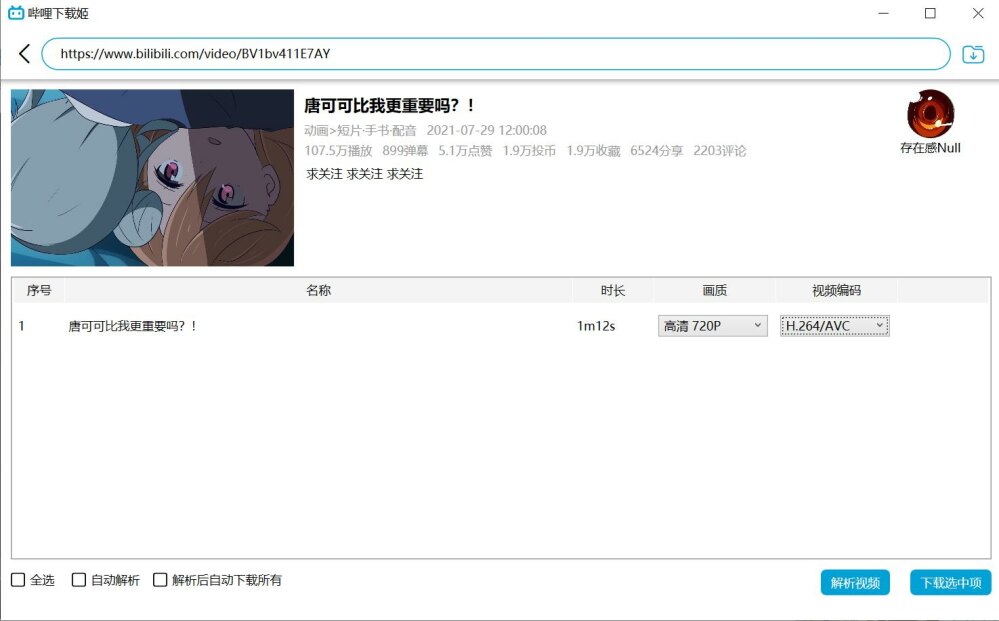The image size is (999, 621).
Task: Click the 画质 column header
Action: tap(714, 290)
